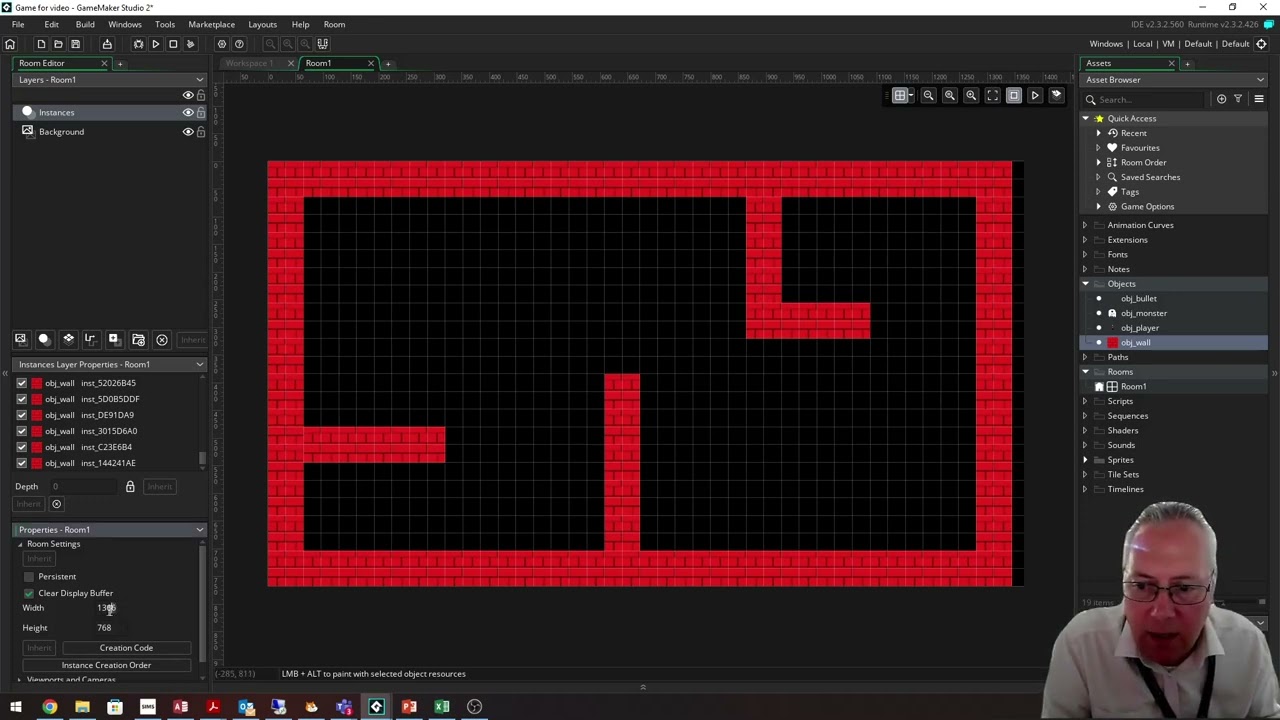Toggle the depth lock icon
Screen dimensions: 1280x720
[130, 487]
